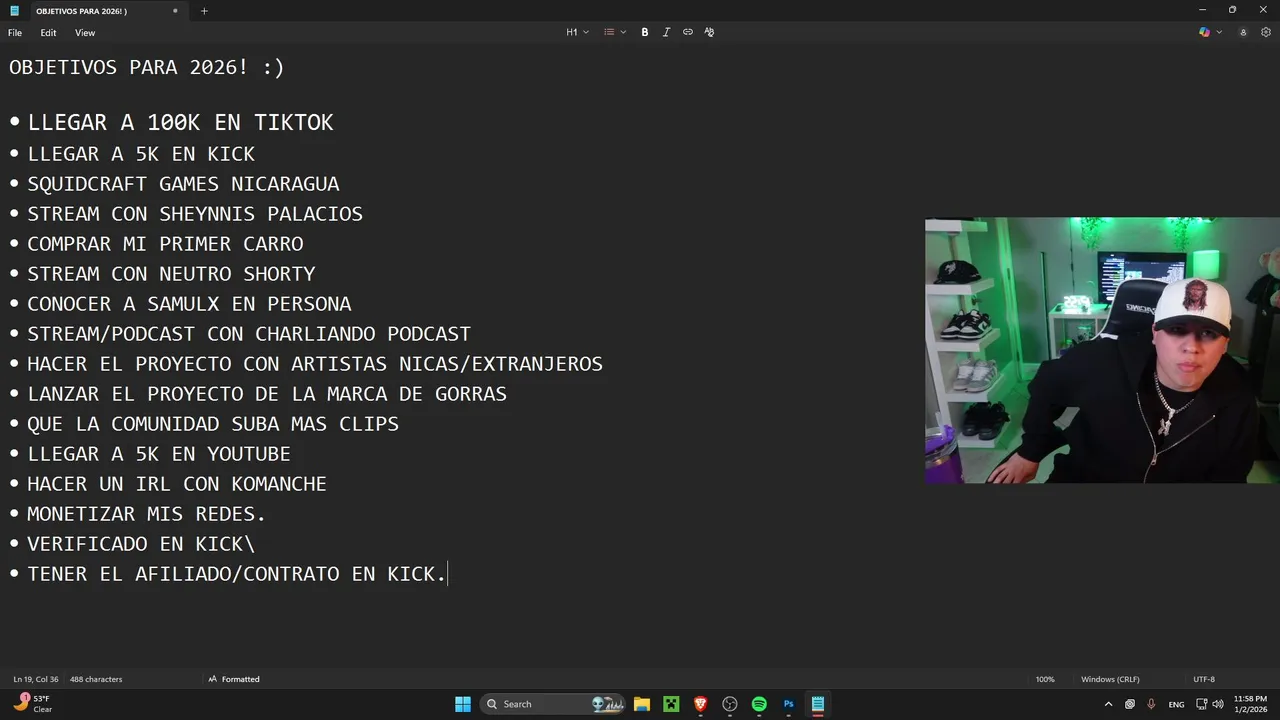Click the line about MARCA DE GORRAS
1280x720 pixels.
click(x=267, y=394)
